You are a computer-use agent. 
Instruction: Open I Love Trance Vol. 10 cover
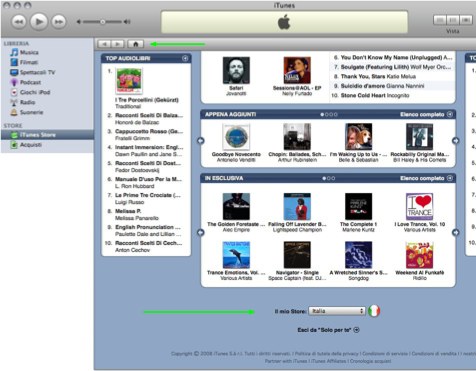419,206
